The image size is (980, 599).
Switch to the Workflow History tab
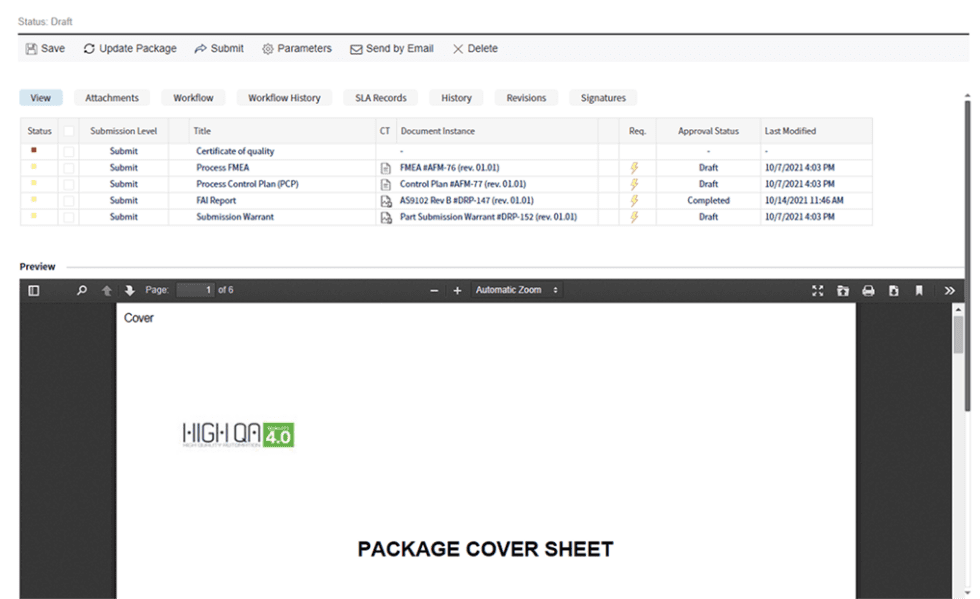[x=284, y=98]
